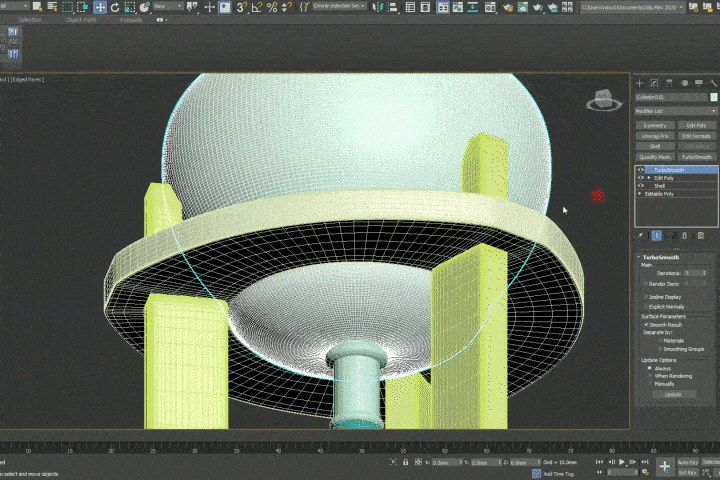
Task: Open the Create command panel tab
Action: point(640,83)
